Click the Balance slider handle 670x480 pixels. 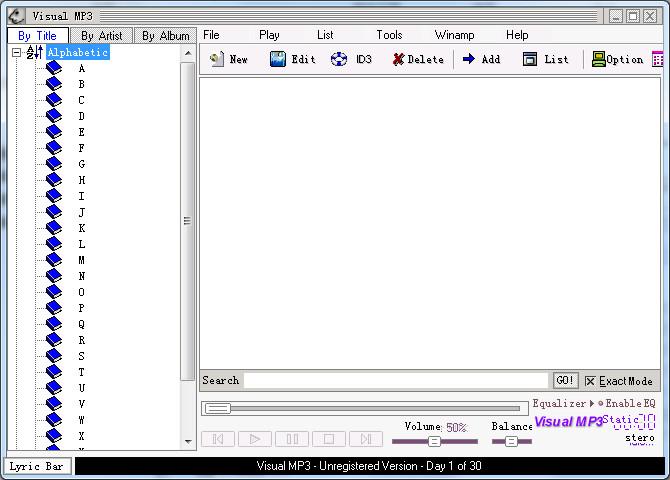[511, 441]
